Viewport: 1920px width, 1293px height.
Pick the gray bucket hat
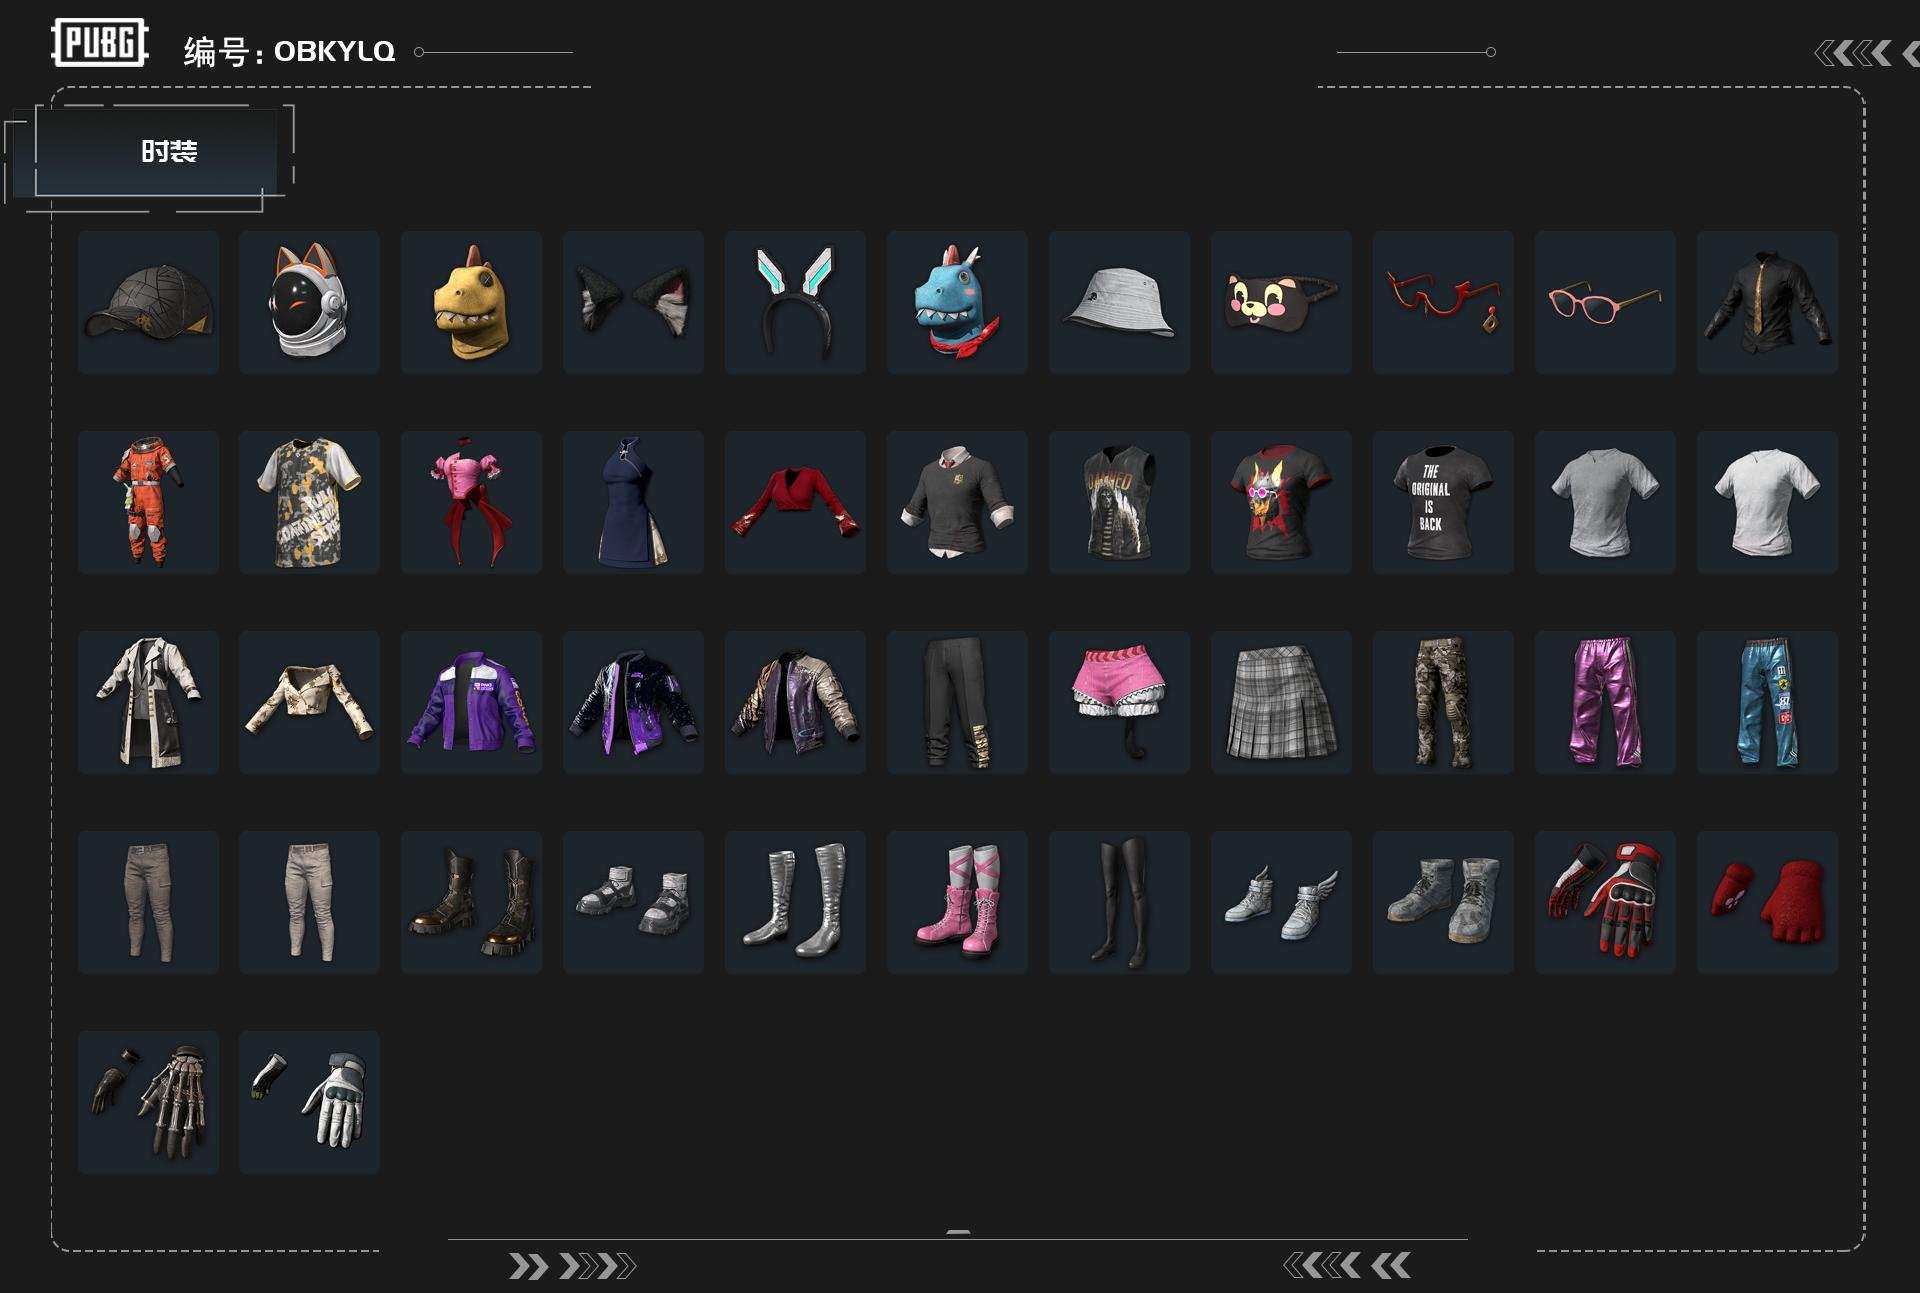tap(1119, 302)
